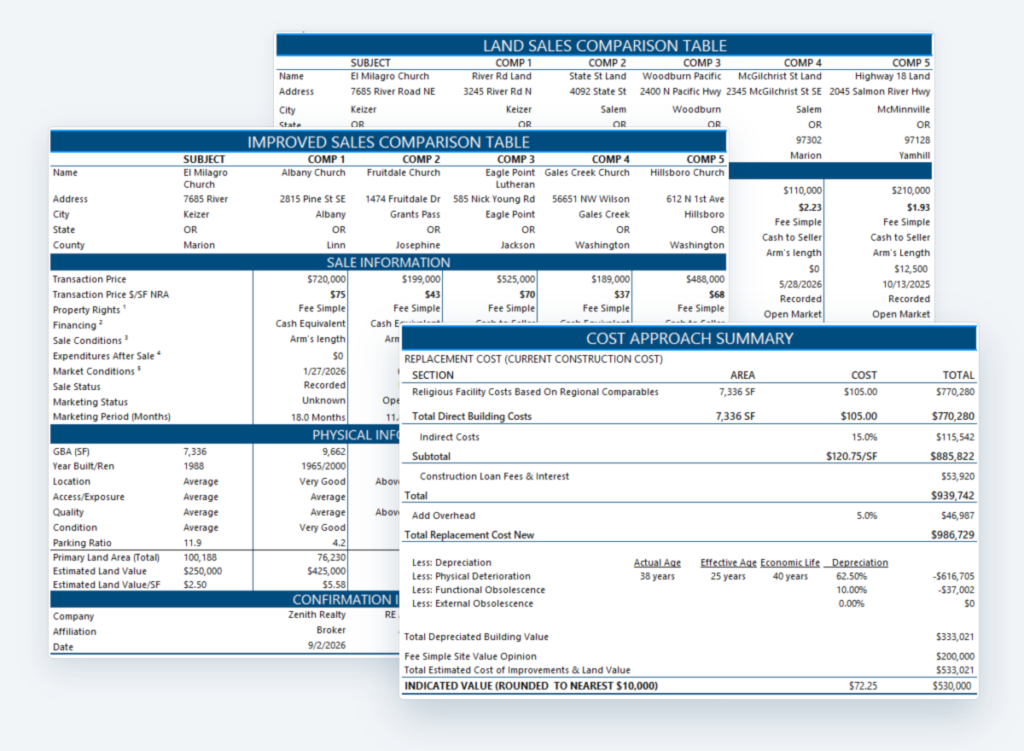The image size is (1024, 751).
Task: Select address '2400 N Pacific Hwy'
Action: (680, 91)
